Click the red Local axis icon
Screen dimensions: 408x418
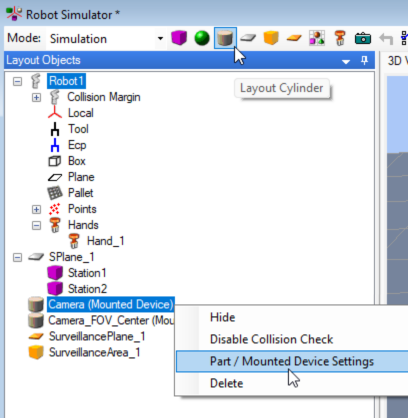point(55,113)
